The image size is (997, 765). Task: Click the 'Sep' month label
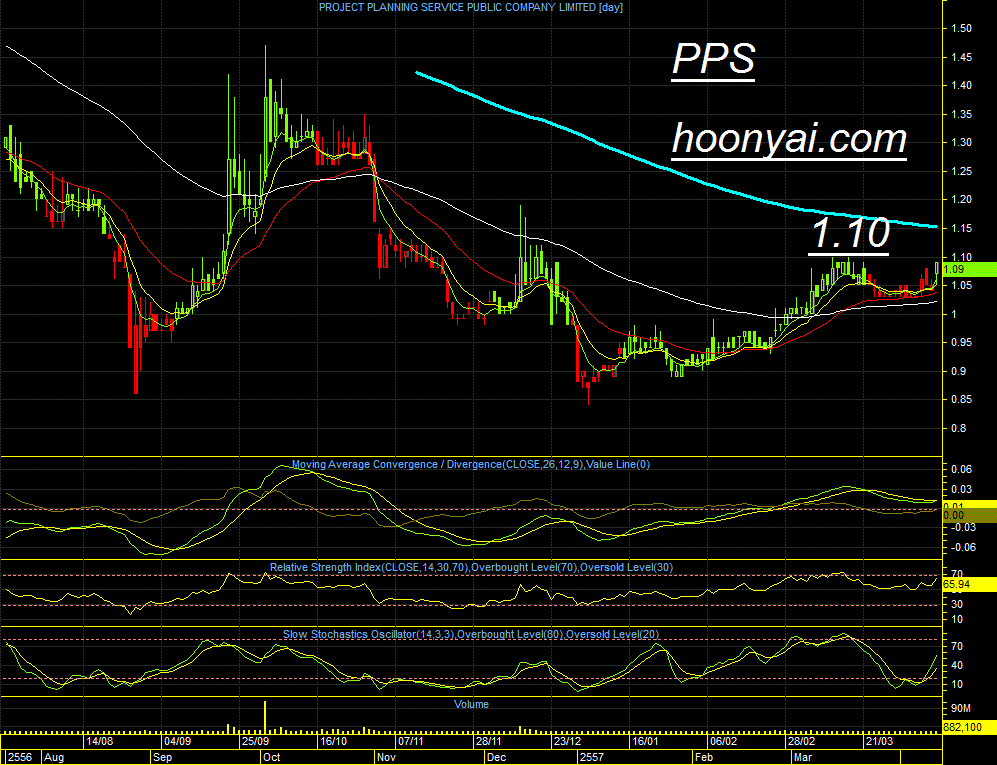[x=163, y=757]
